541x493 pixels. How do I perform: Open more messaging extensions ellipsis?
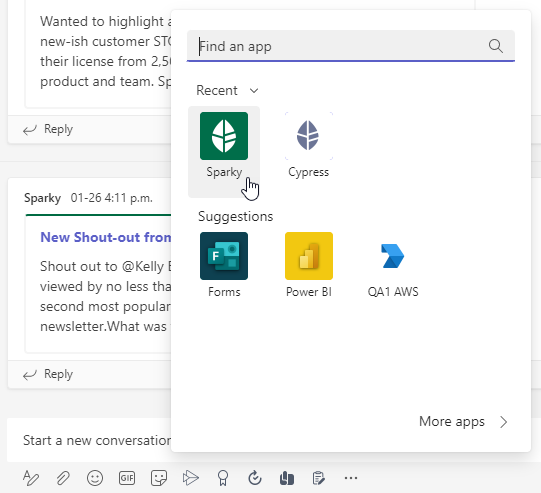tap(351, 478)
